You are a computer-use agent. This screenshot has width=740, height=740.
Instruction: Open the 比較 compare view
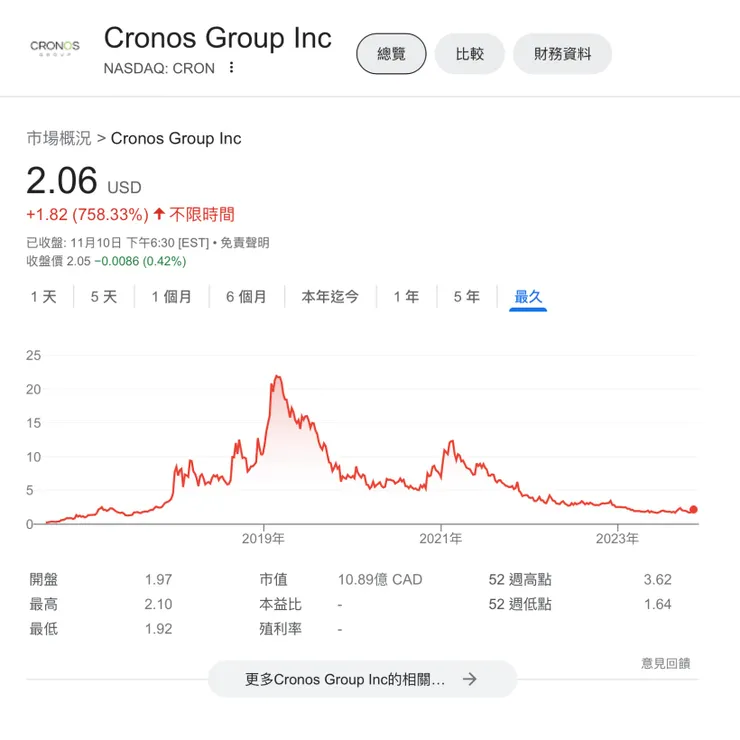[470, 53]
